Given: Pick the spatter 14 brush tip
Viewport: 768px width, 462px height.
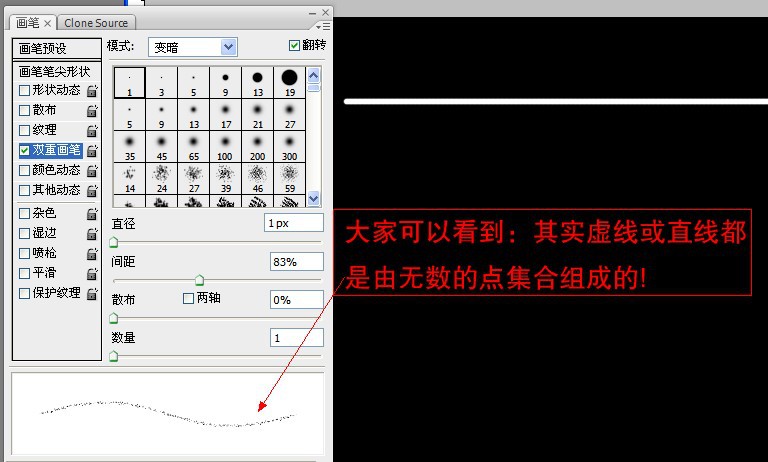Looking at the screenshot, I should pos(129,178).
